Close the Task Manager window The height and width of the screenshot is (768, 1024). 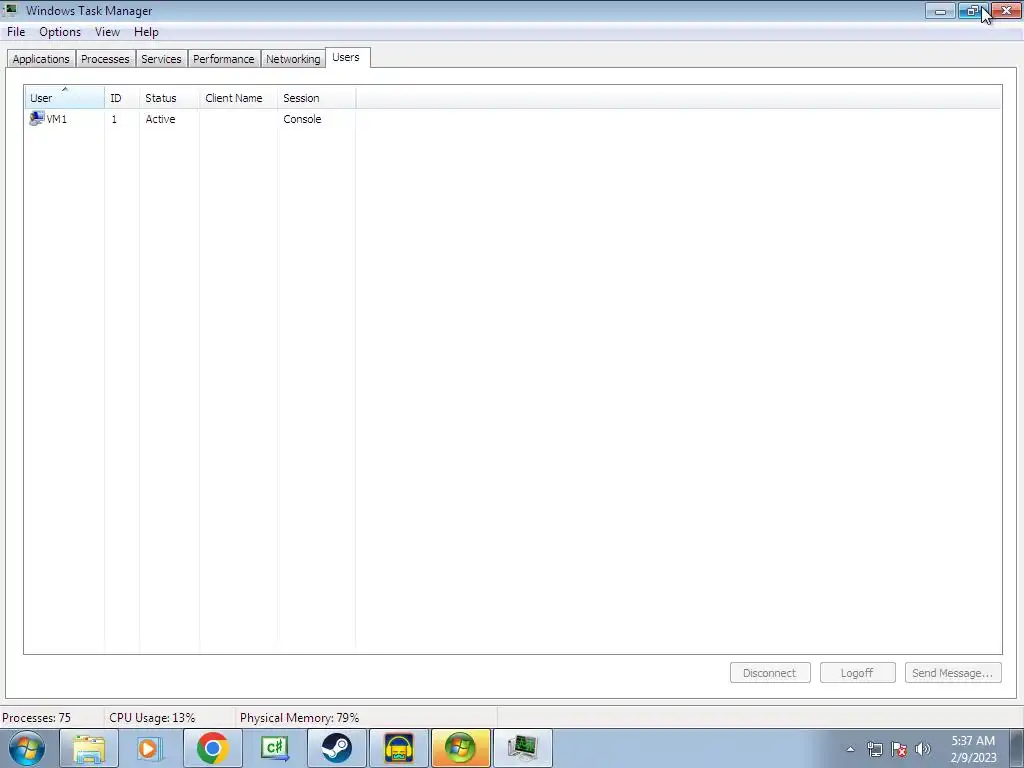click(1006, 10)
